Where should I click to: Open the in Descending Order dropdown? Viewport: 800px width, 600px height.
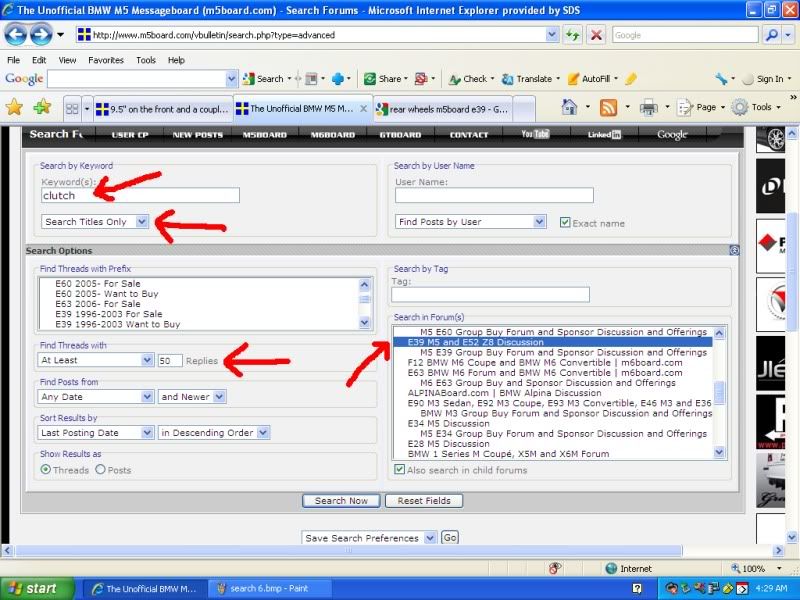(x=213, y=433)
